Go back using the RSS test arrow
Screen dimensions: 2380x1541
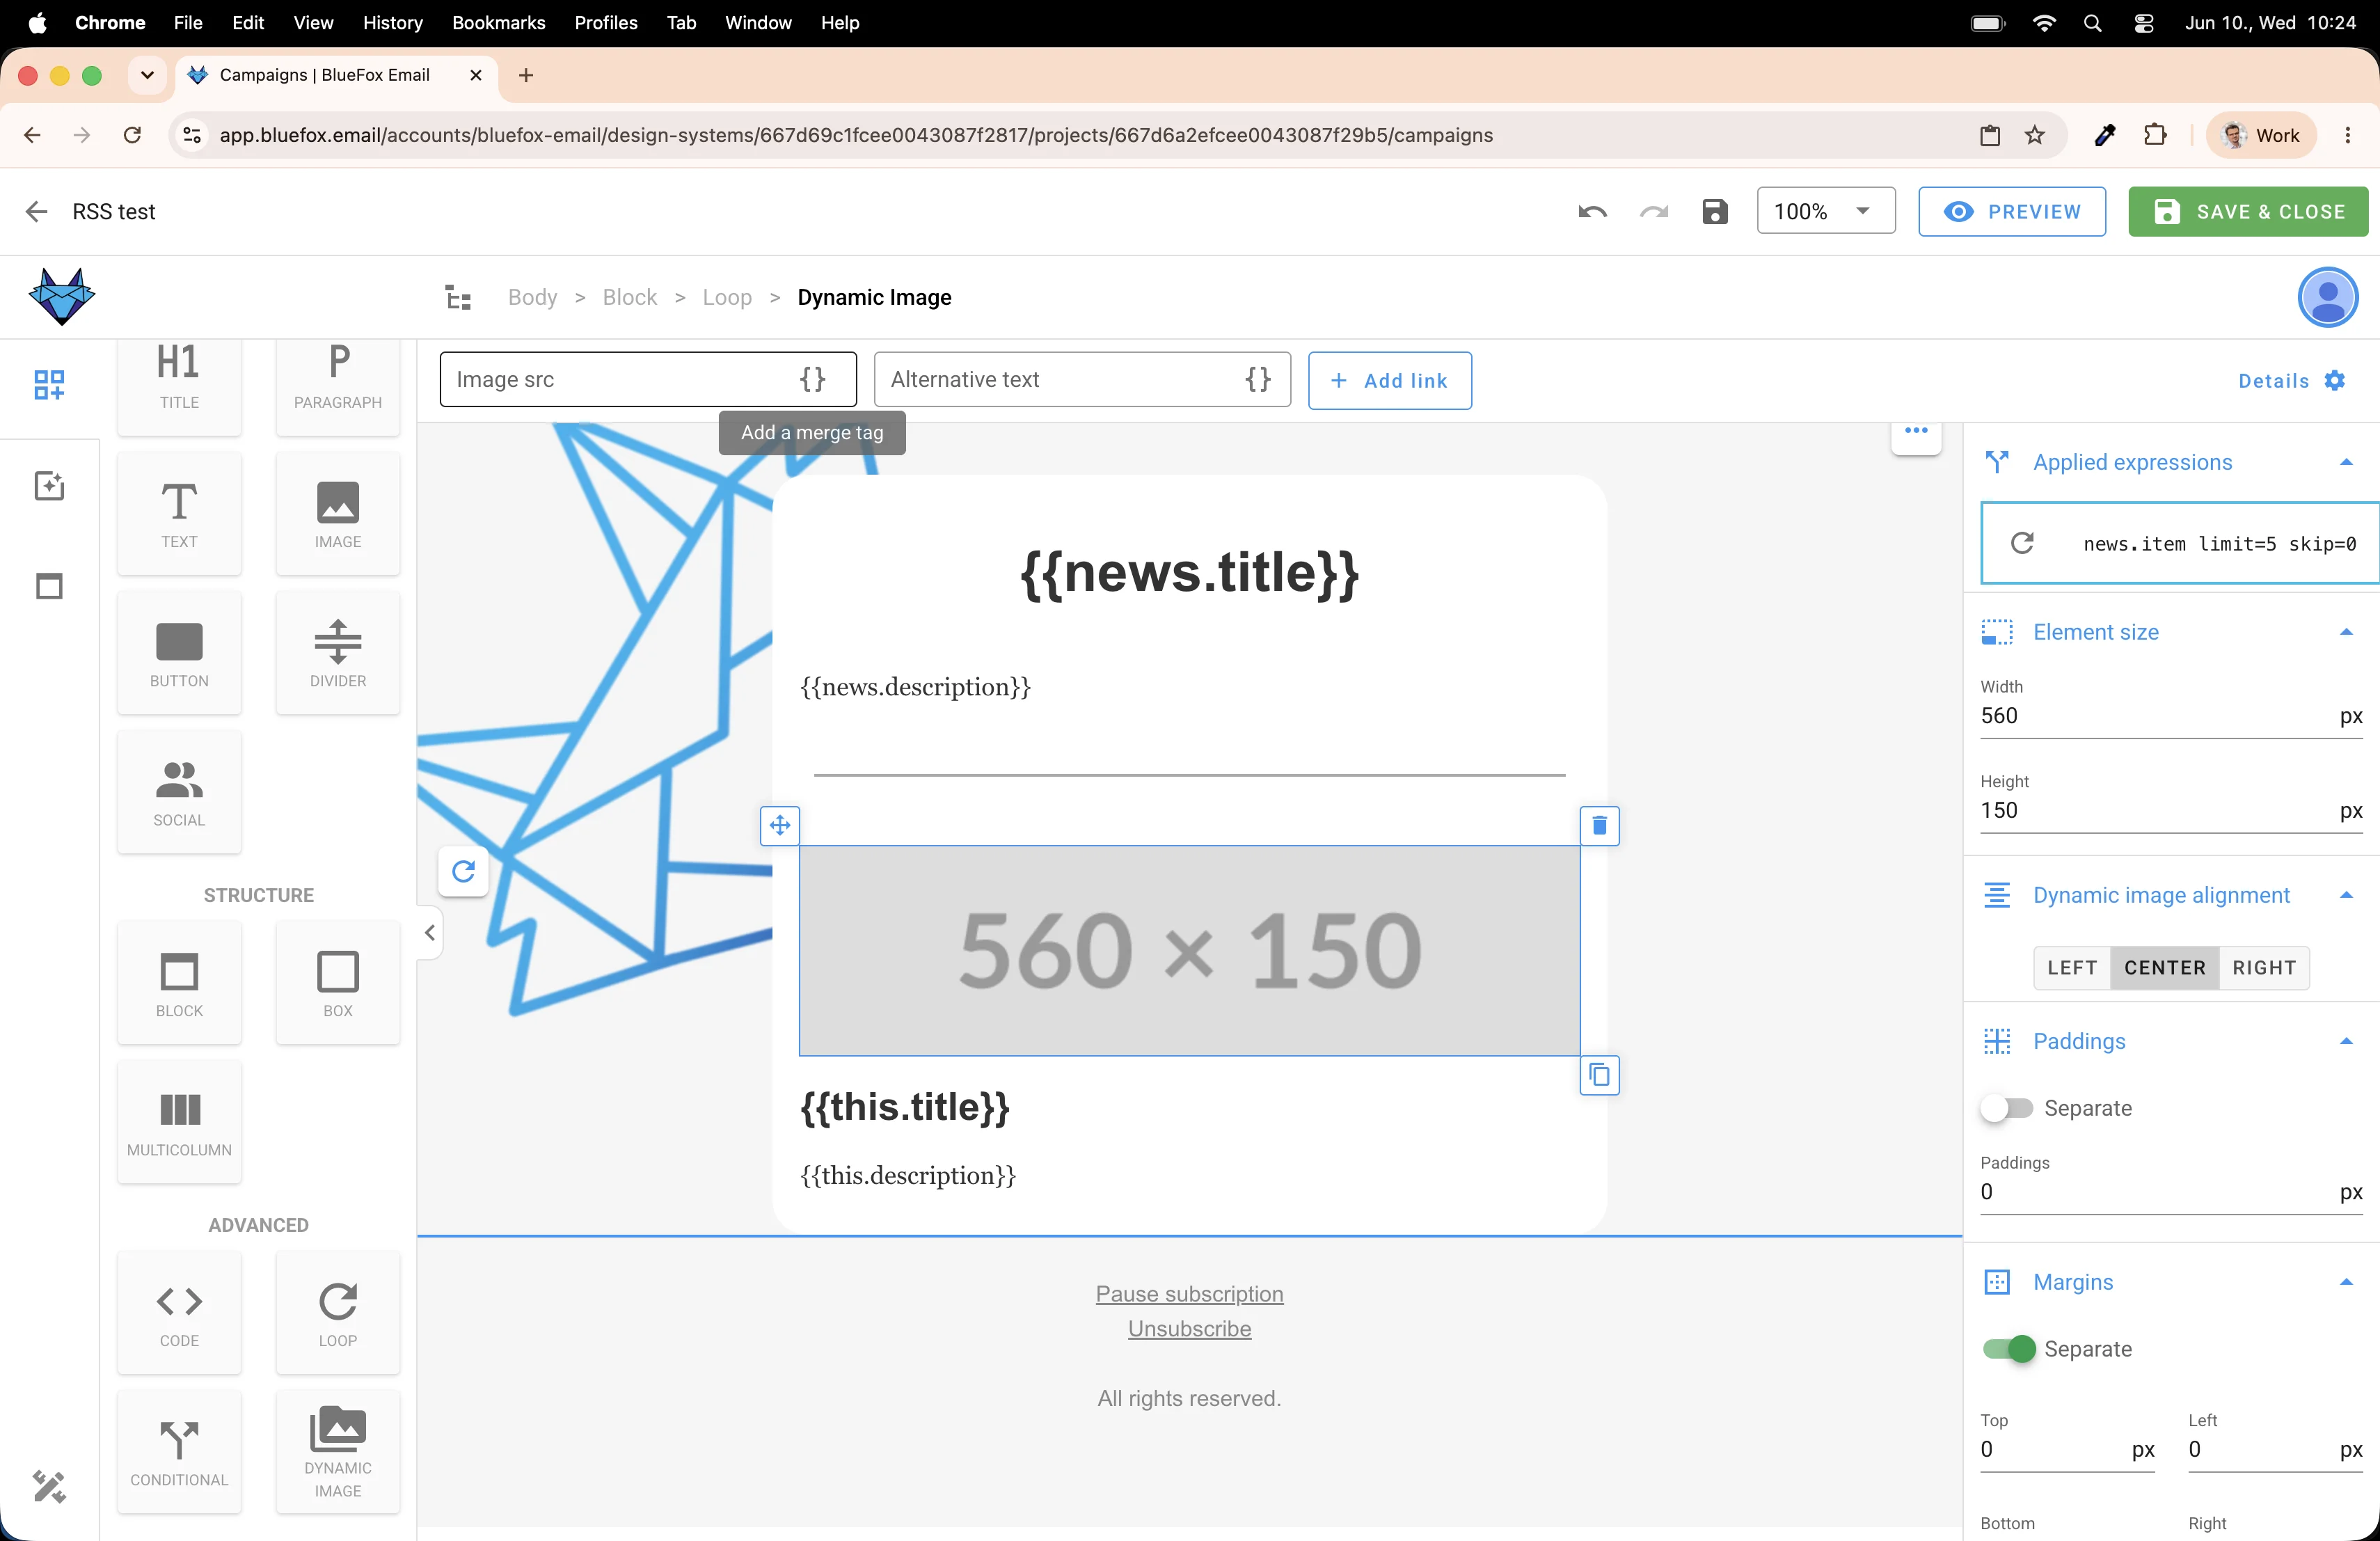click(x=37, y=212)
